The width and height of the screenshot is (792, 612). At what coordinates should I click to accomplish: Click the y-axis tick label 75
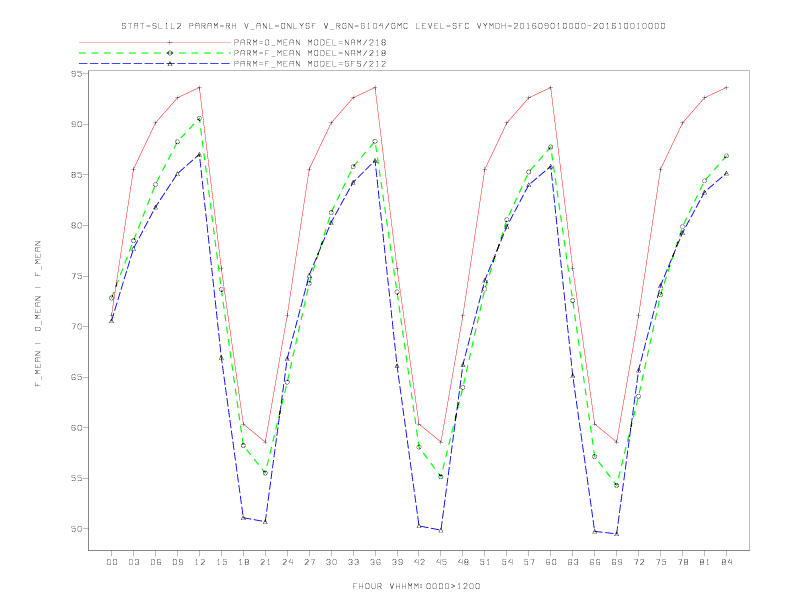point(77,276)
